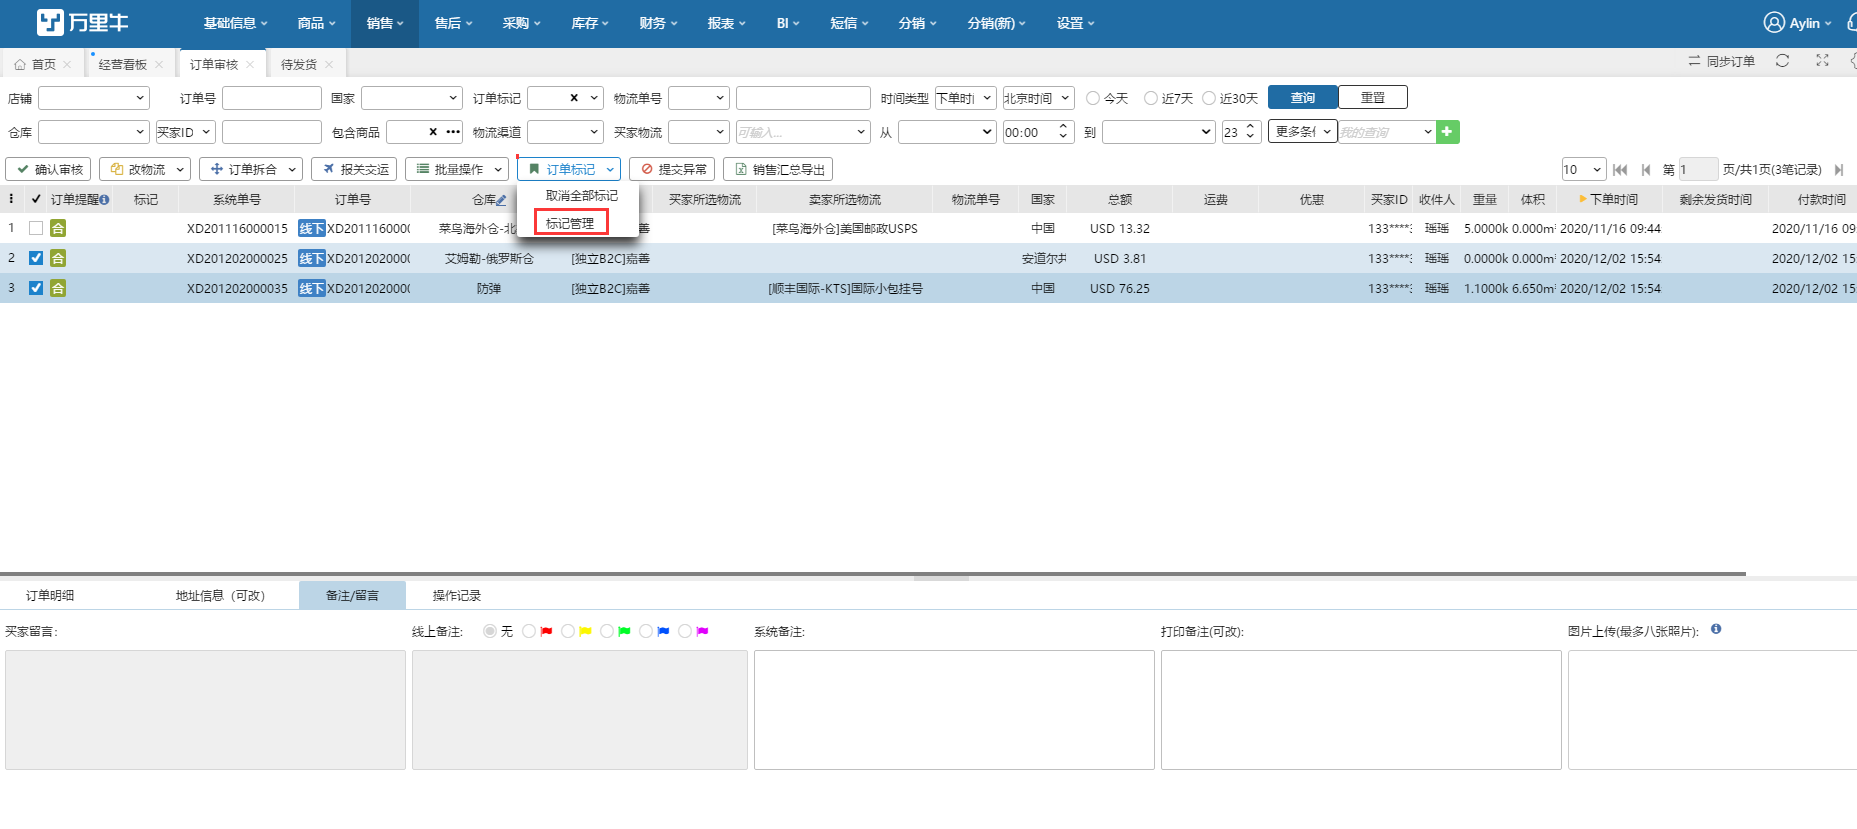Select the green flag remark option
This screenshot has height=829, width=1857.
607,631
